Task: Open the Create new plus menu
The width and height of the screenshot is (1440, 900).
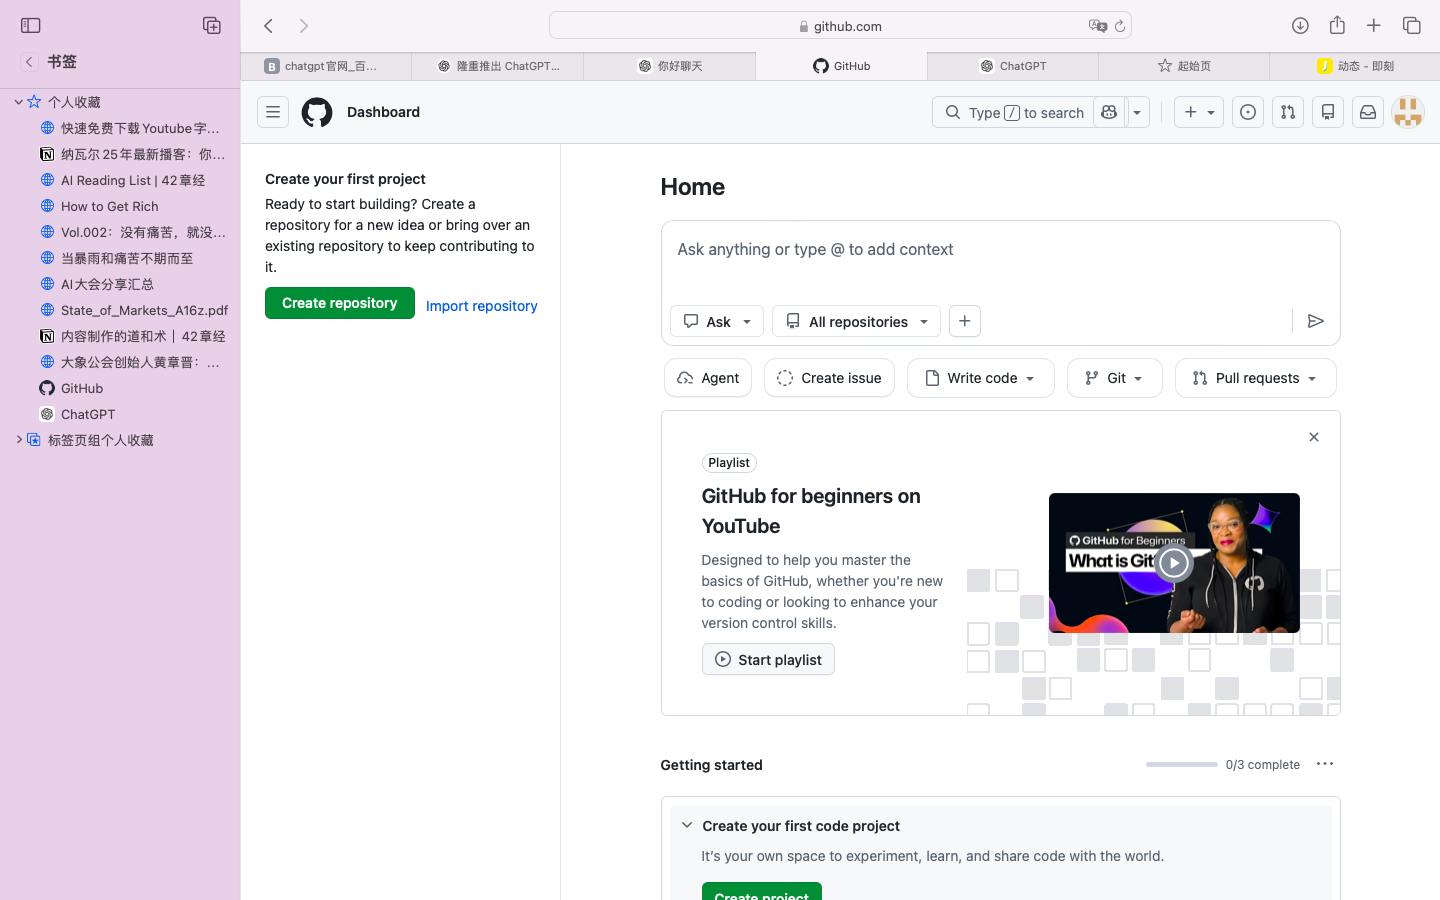Action: click(x=1199, y=112)
